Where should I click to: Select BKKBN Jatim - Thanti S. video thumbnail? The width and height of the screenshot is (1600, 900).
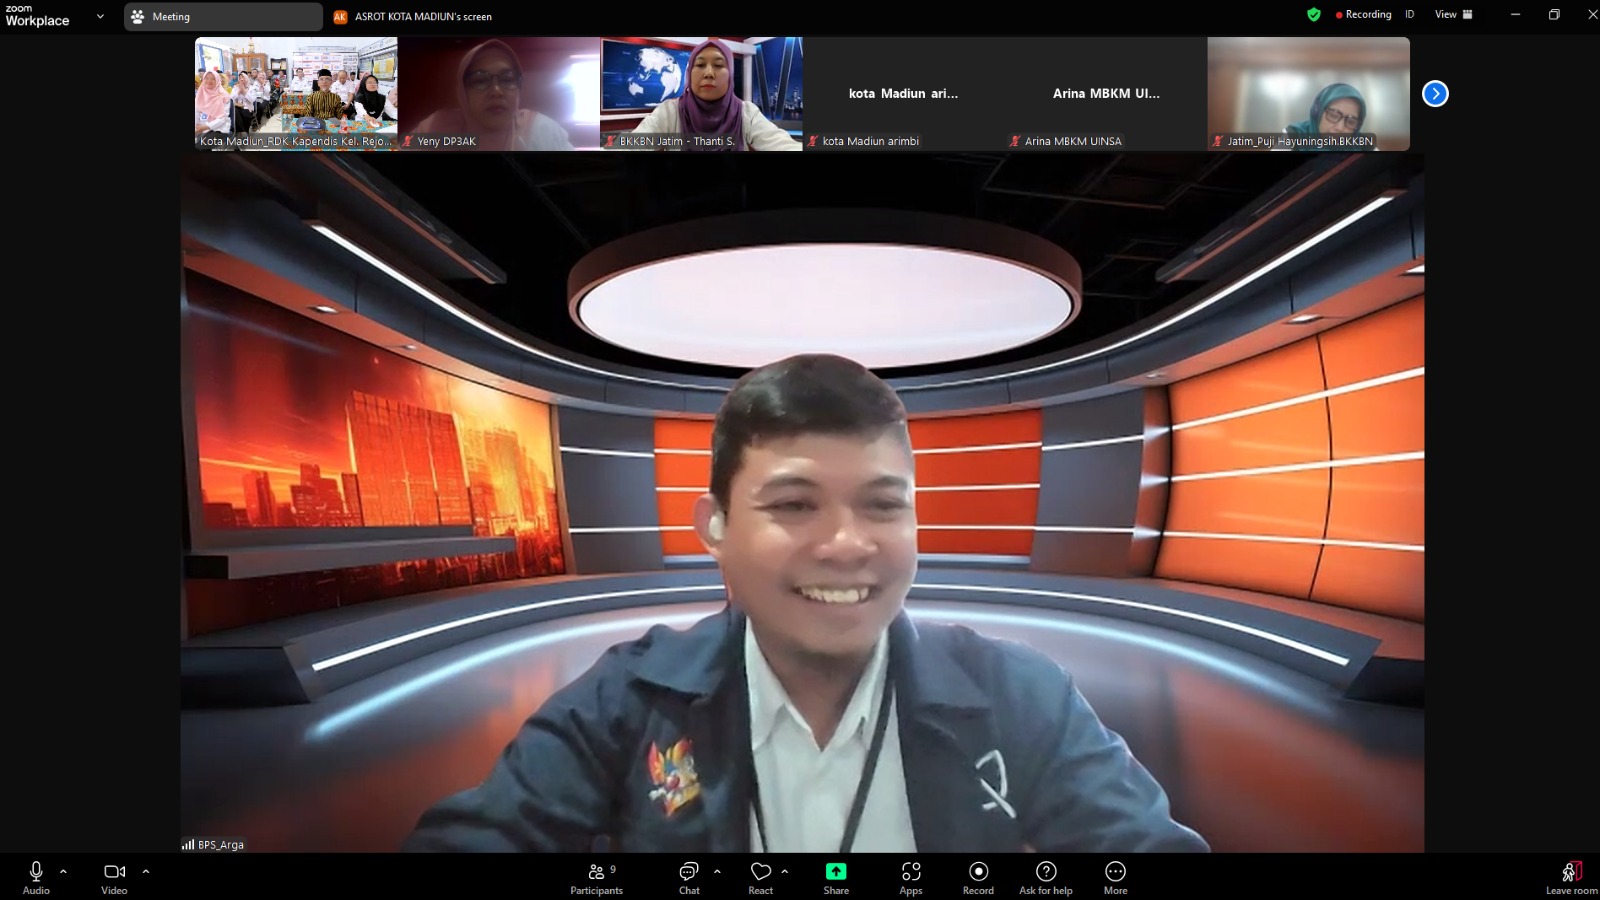tap(701, 94)
